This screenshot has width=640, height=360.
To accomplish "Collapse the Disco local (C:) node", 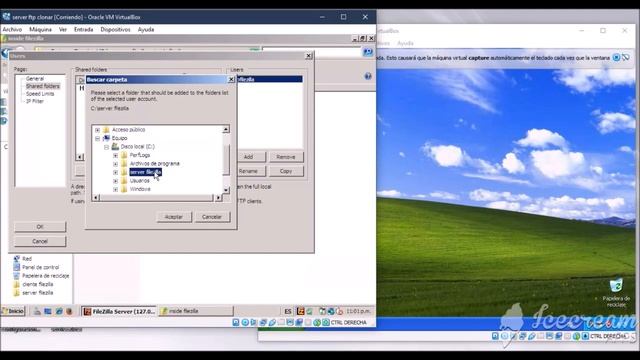I will click(107, 147).
